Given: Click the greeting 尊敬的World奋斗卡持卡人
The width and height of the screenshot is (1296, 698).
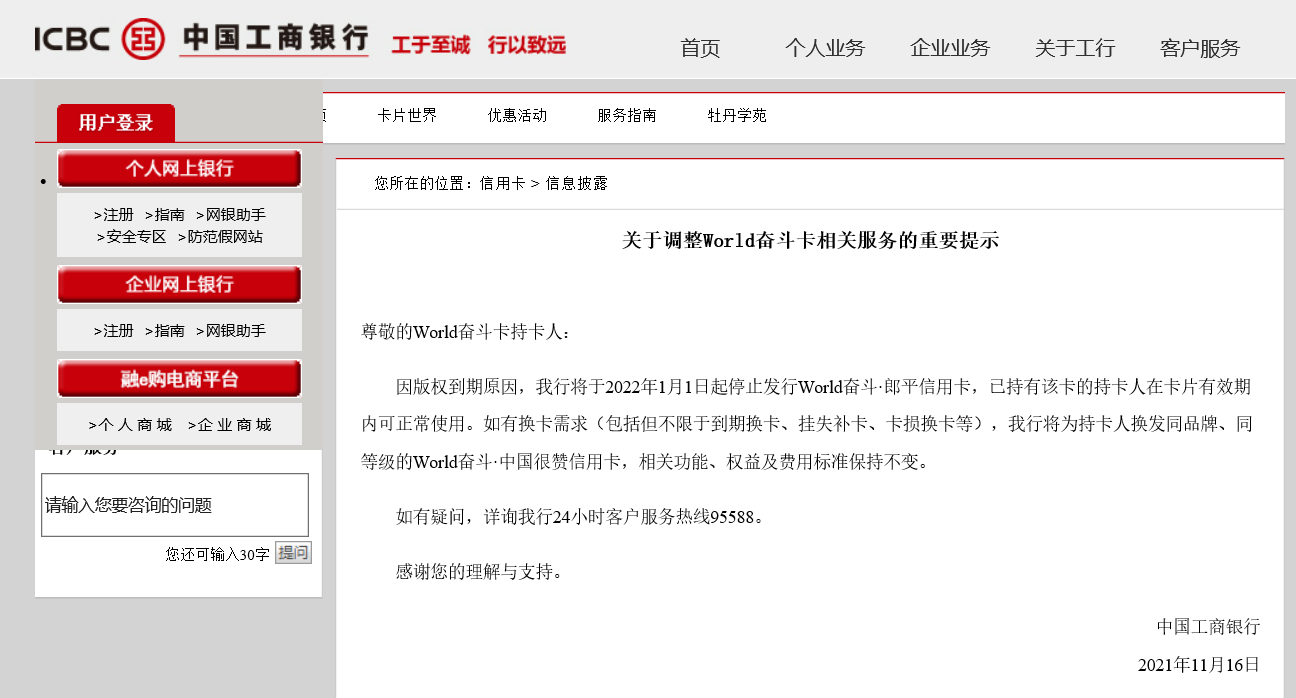Looking at the screenshot, I should click(466, 332).
